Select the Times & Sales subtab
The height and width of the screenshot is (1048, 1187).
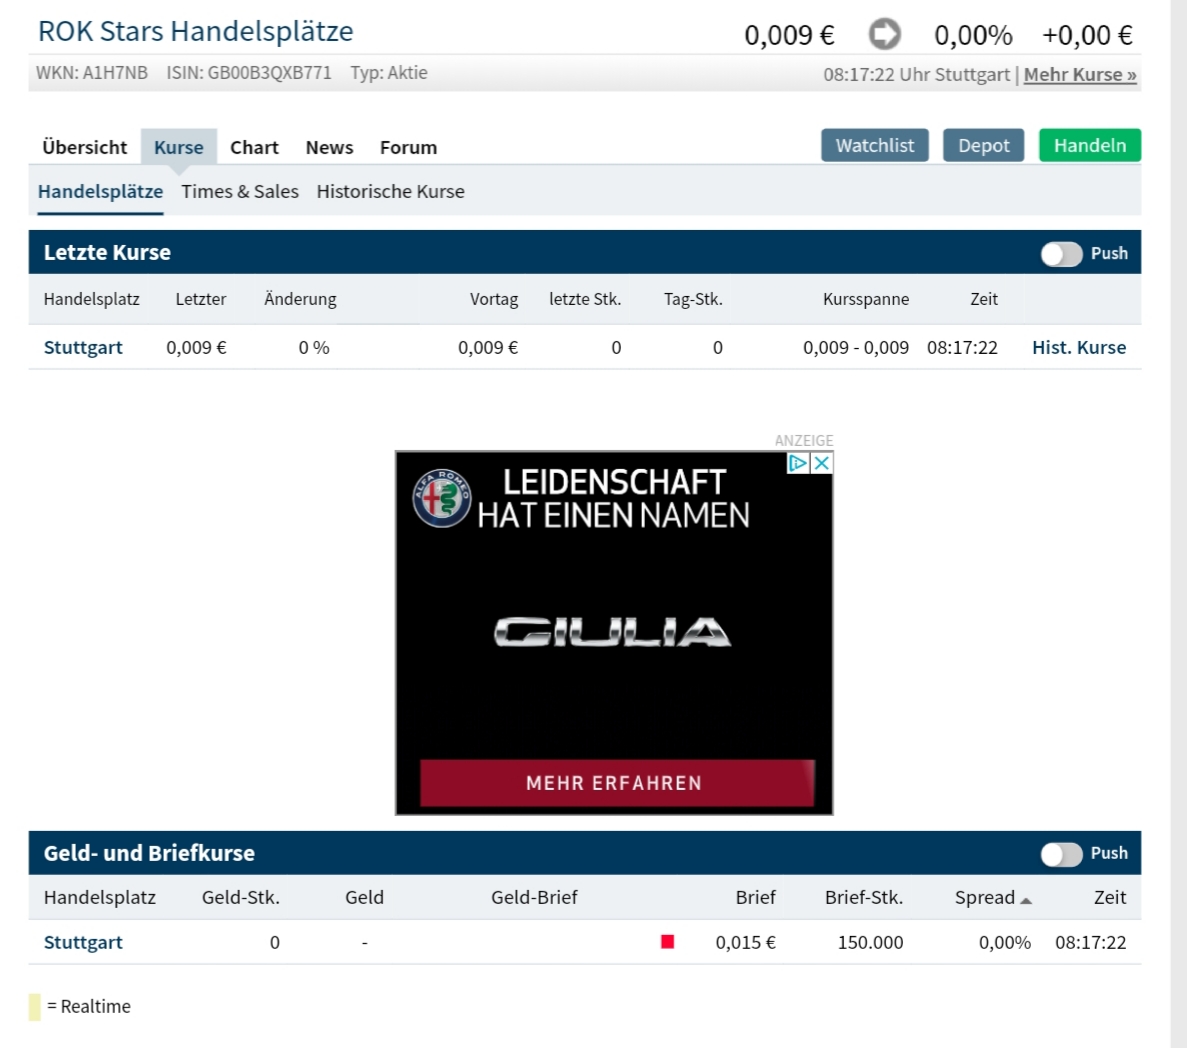click(240, 192)
